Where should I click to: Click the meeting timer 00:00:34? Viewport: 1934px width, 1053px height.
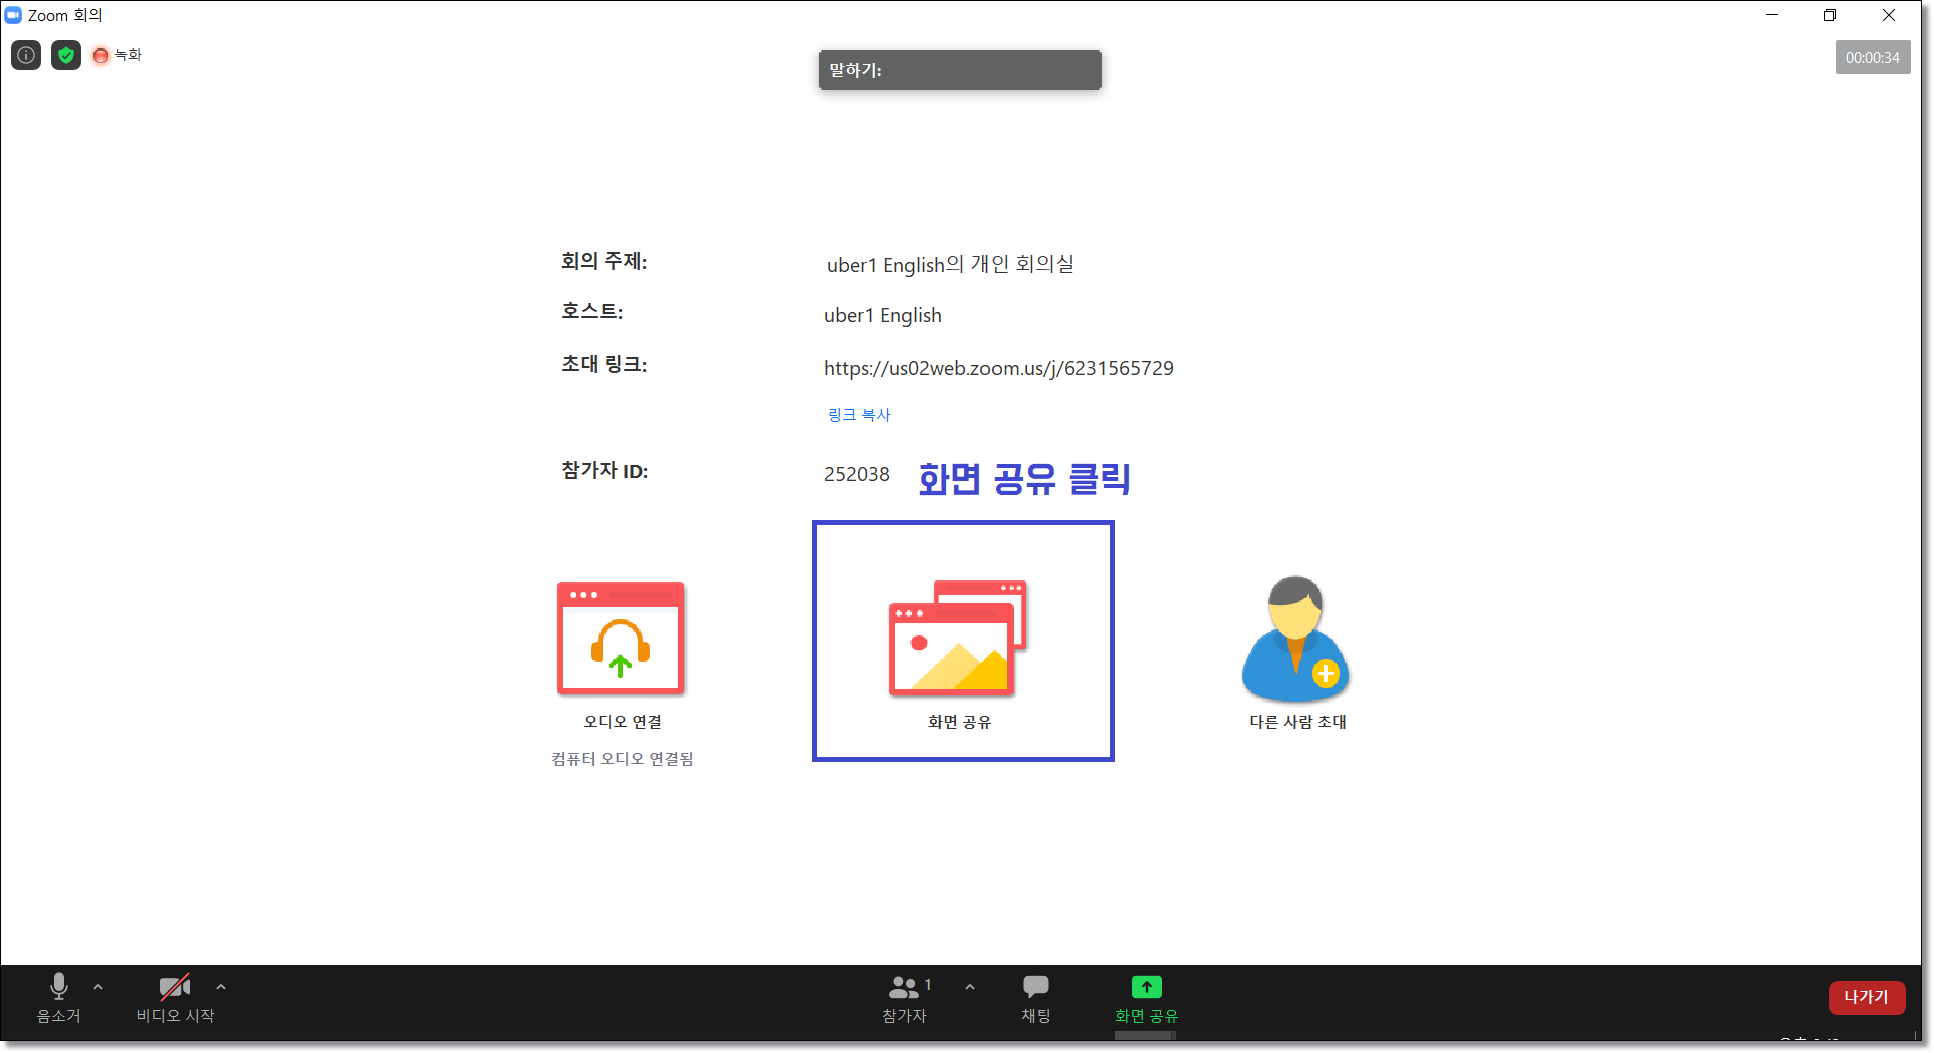1873,57
